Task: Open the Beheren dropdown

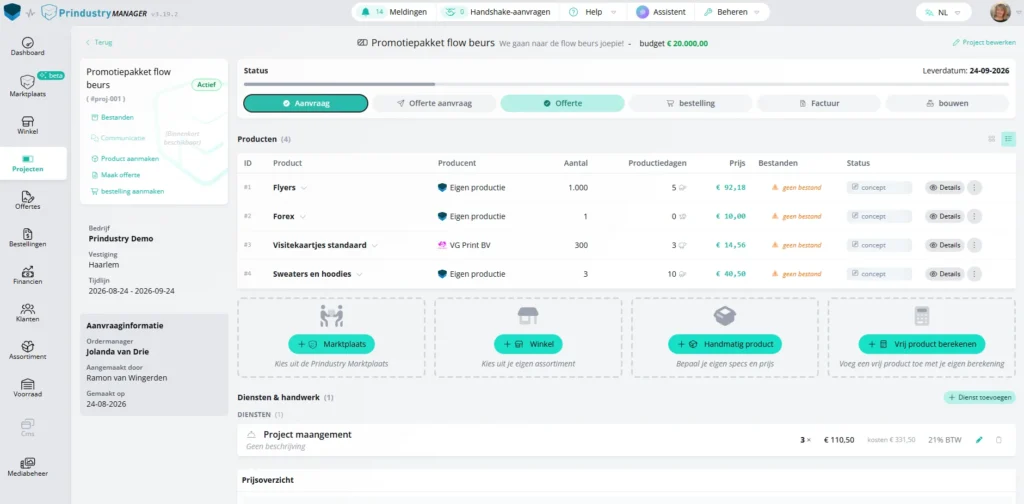Action: (x=731, y=12)
